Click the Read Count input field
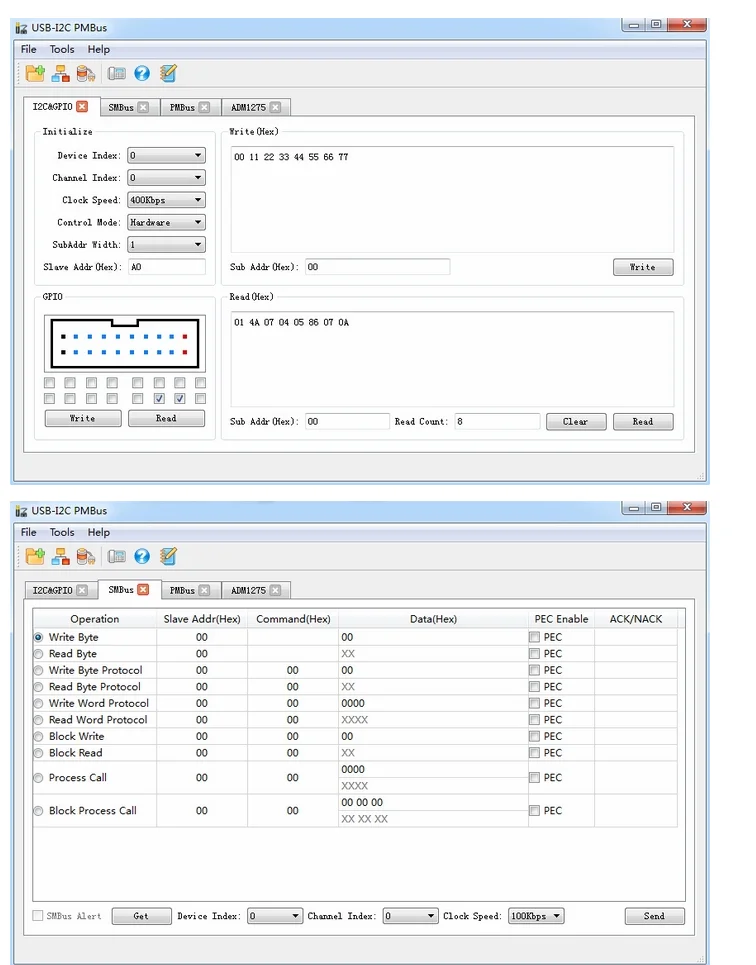 point(497,422)
